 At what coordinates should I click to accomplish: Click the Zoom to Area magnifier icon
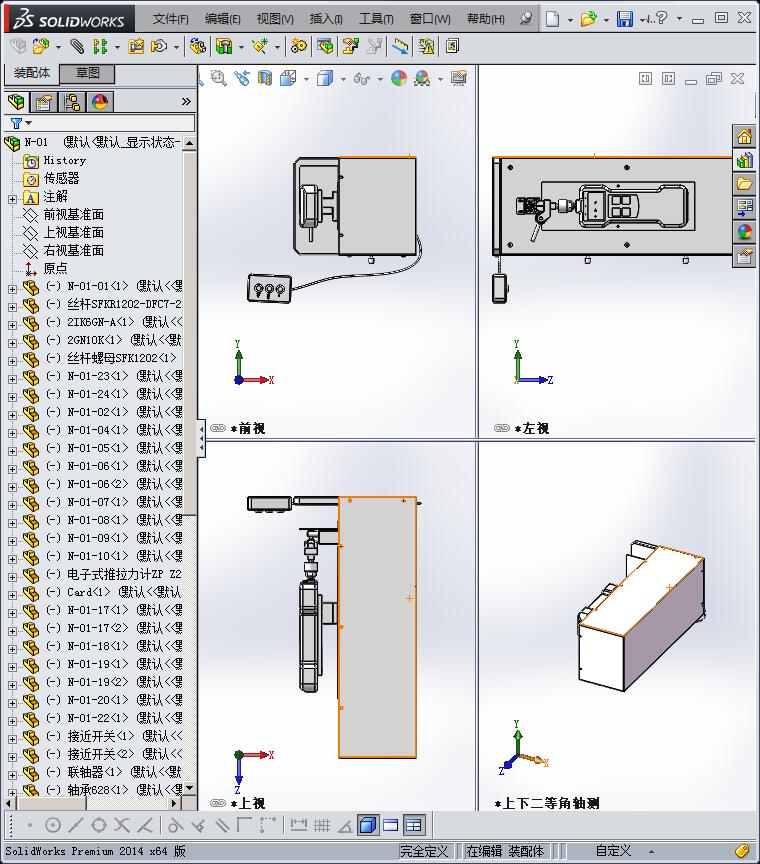click(x=219, y=78)
